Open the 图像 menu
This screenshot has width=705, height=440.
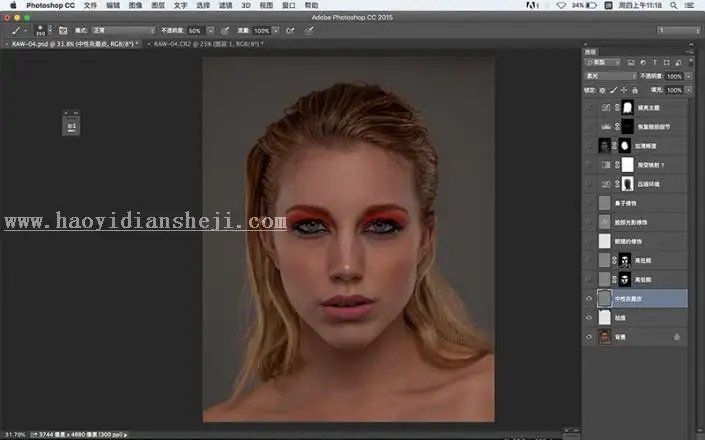tap(135, 5)
